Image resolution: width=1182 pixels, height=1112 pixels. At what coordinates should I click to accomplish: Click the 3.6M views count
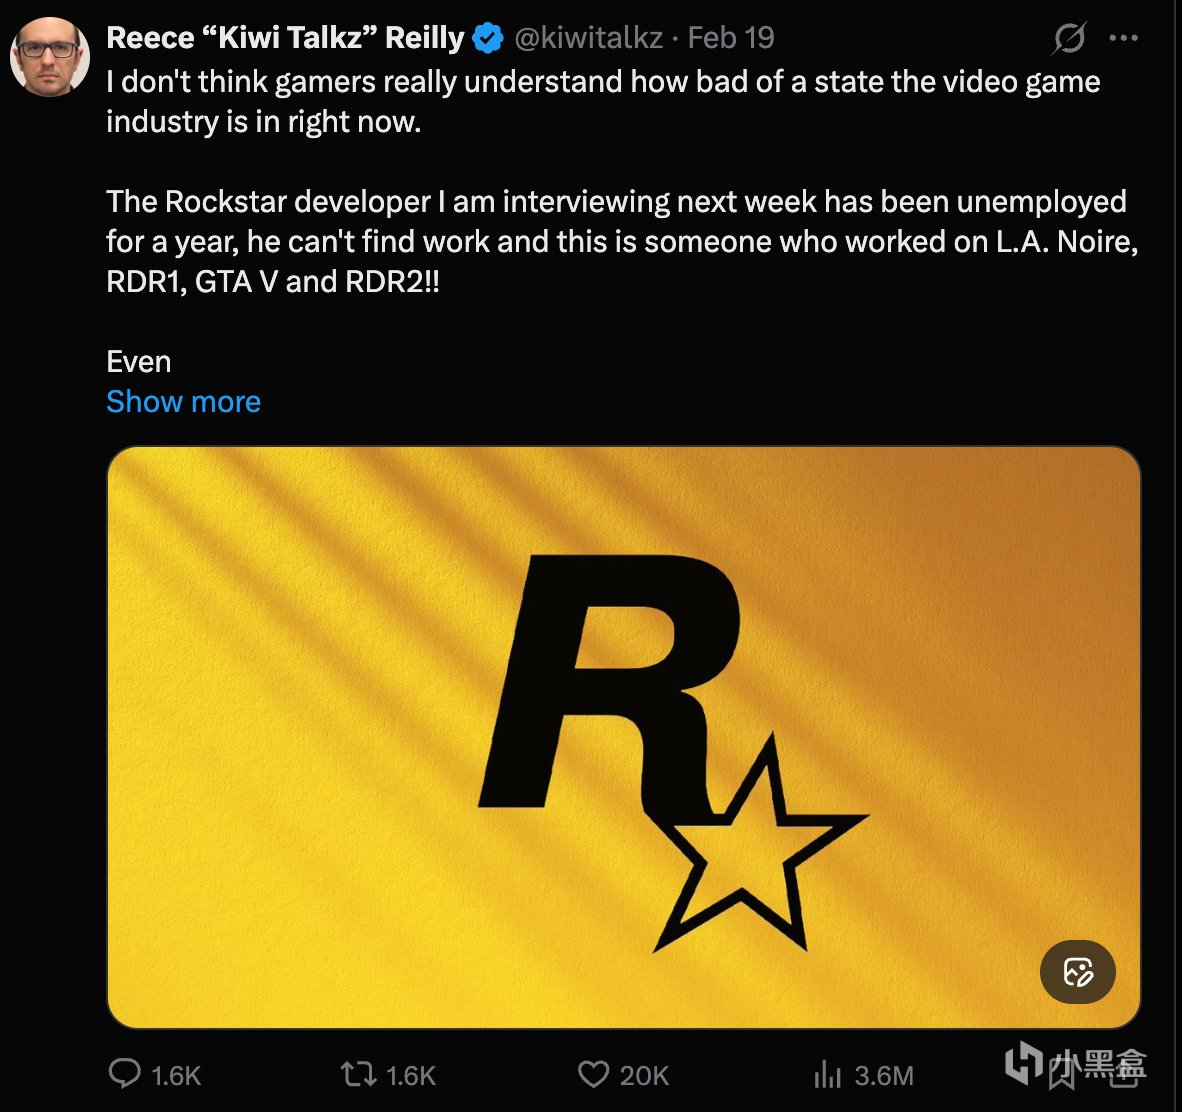[x=884, y=1076]
